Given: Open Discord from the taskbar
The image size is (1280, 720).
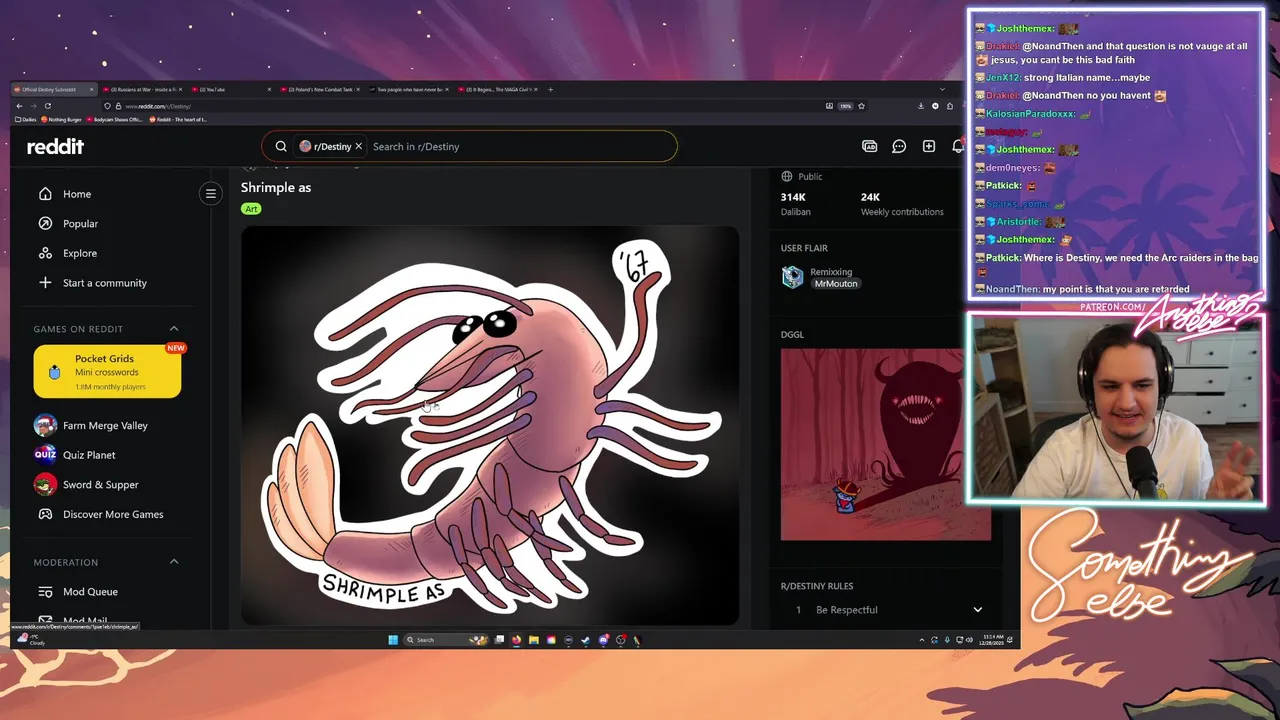Looking at the screenshot, I should click(x=603, y=640).
